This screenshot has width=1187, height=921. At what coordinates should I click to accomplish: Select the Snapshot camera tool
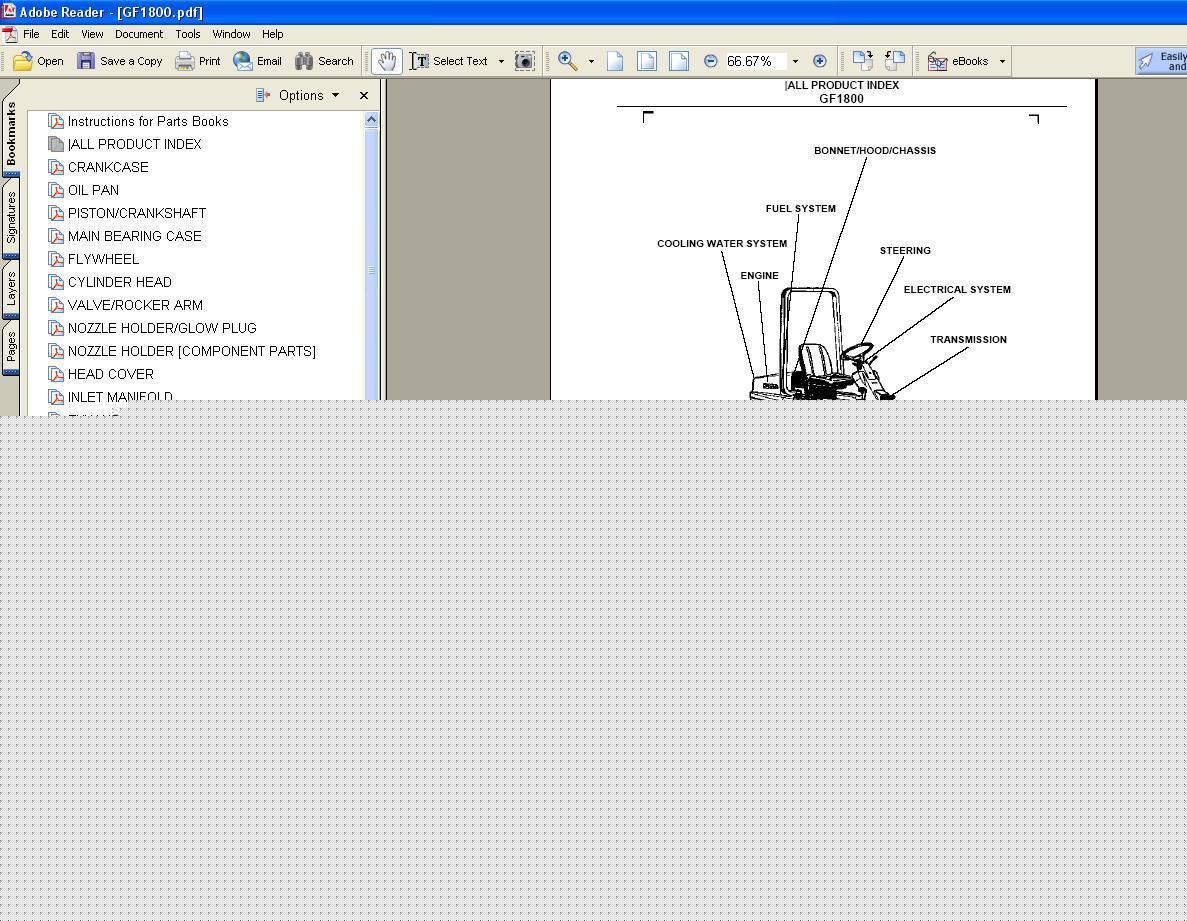(525, 61)
